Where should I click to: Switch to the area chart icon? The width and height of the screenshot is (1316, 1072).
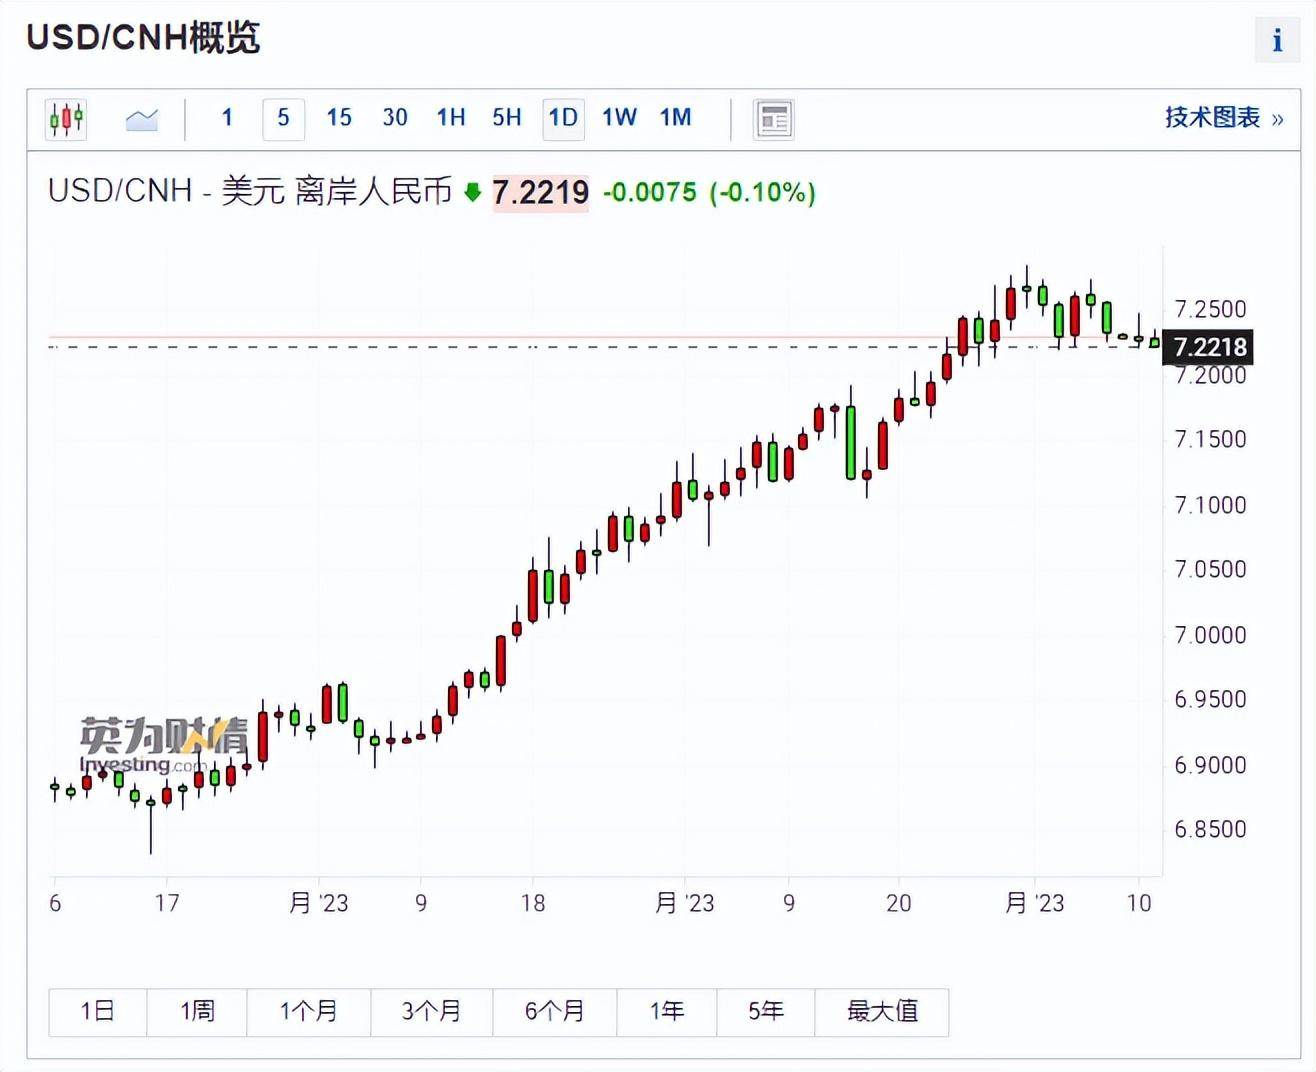click(x=141, y=120)
